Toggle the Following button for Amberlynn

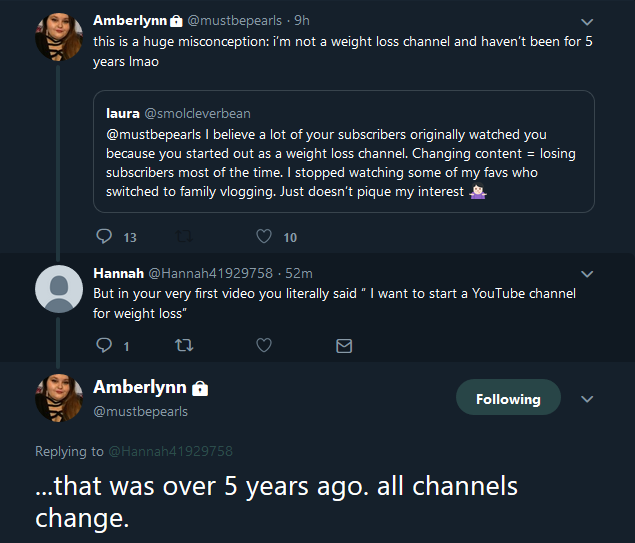(508, 397)
